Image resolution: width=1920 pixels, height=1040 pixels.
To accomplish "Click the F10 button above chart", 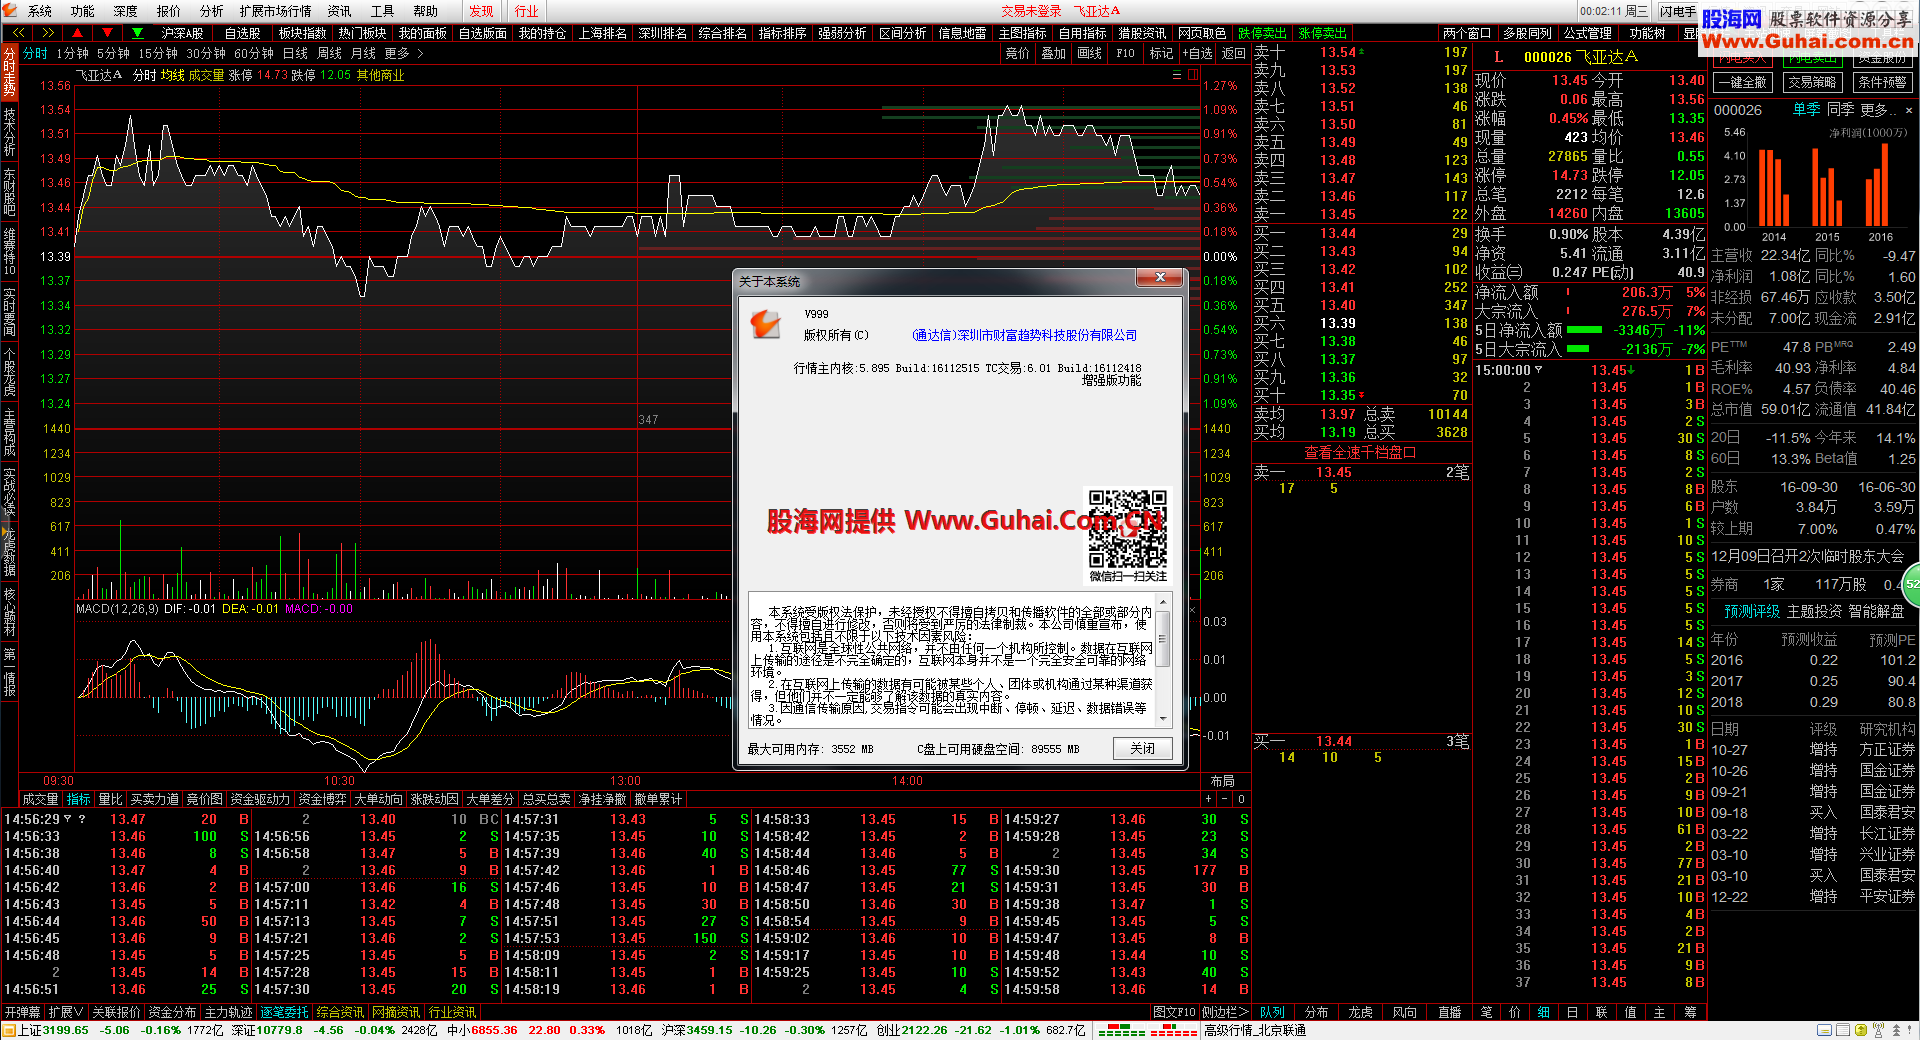I will pyautogui.click(x=1125, y=53).
